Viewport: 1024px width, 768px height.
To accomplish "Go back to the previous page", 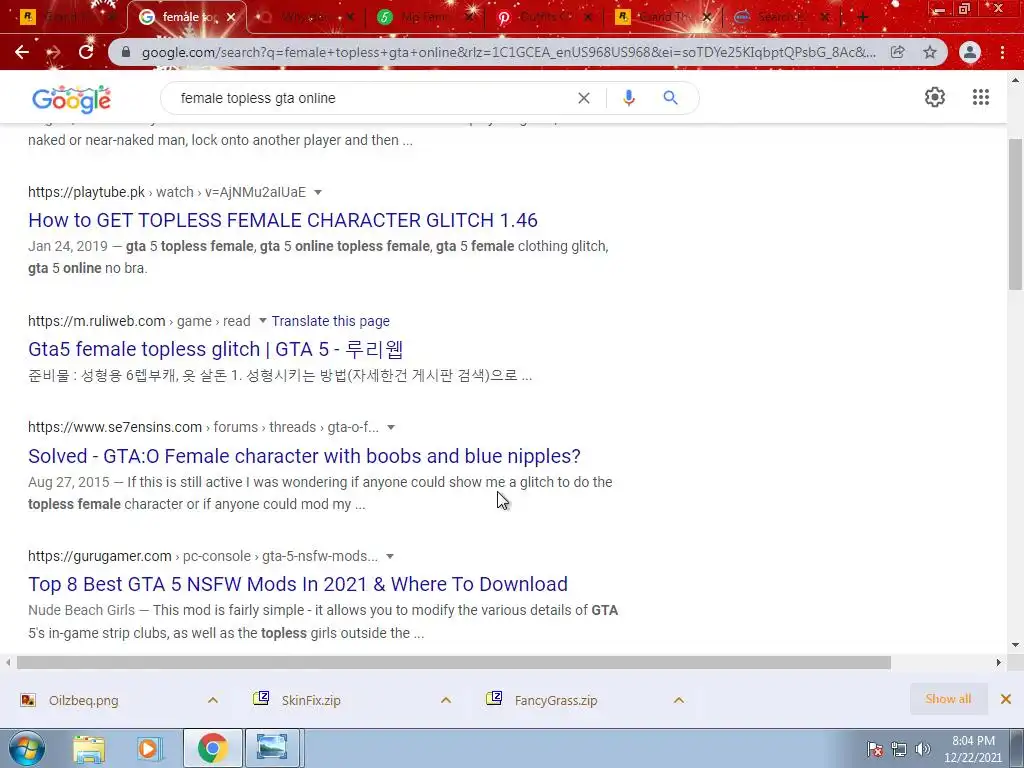I will 22,52.
